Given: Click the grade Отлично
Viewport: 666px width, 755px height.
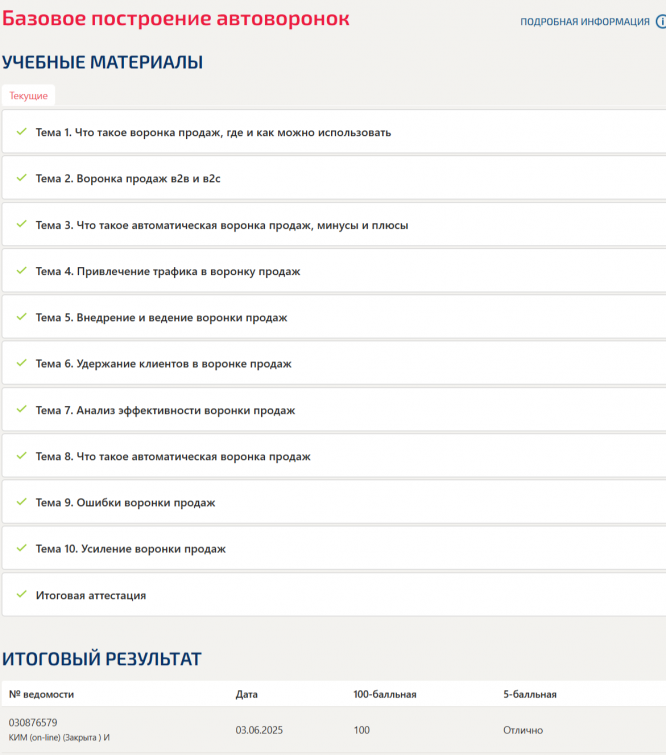Looking at the screenshot, I should (x=523, y=730).
